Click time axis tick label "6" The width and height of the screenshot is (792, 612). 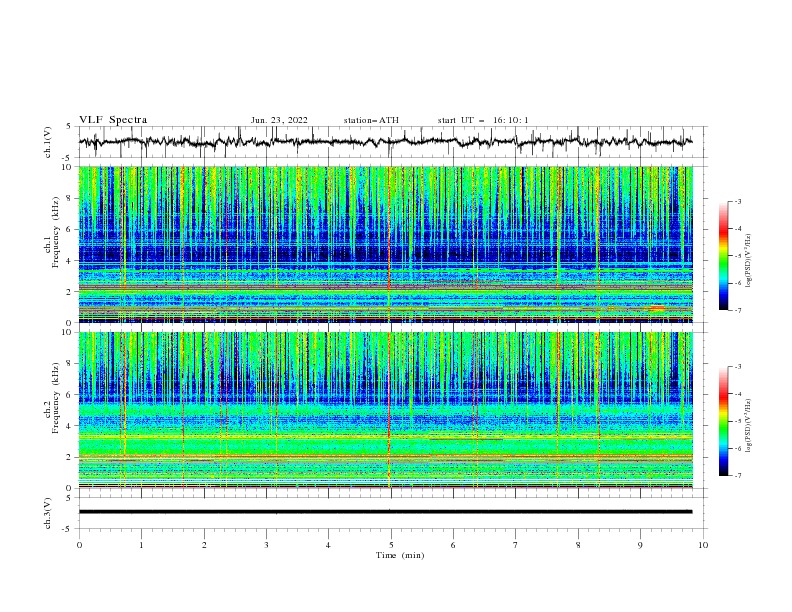point(453,545)
